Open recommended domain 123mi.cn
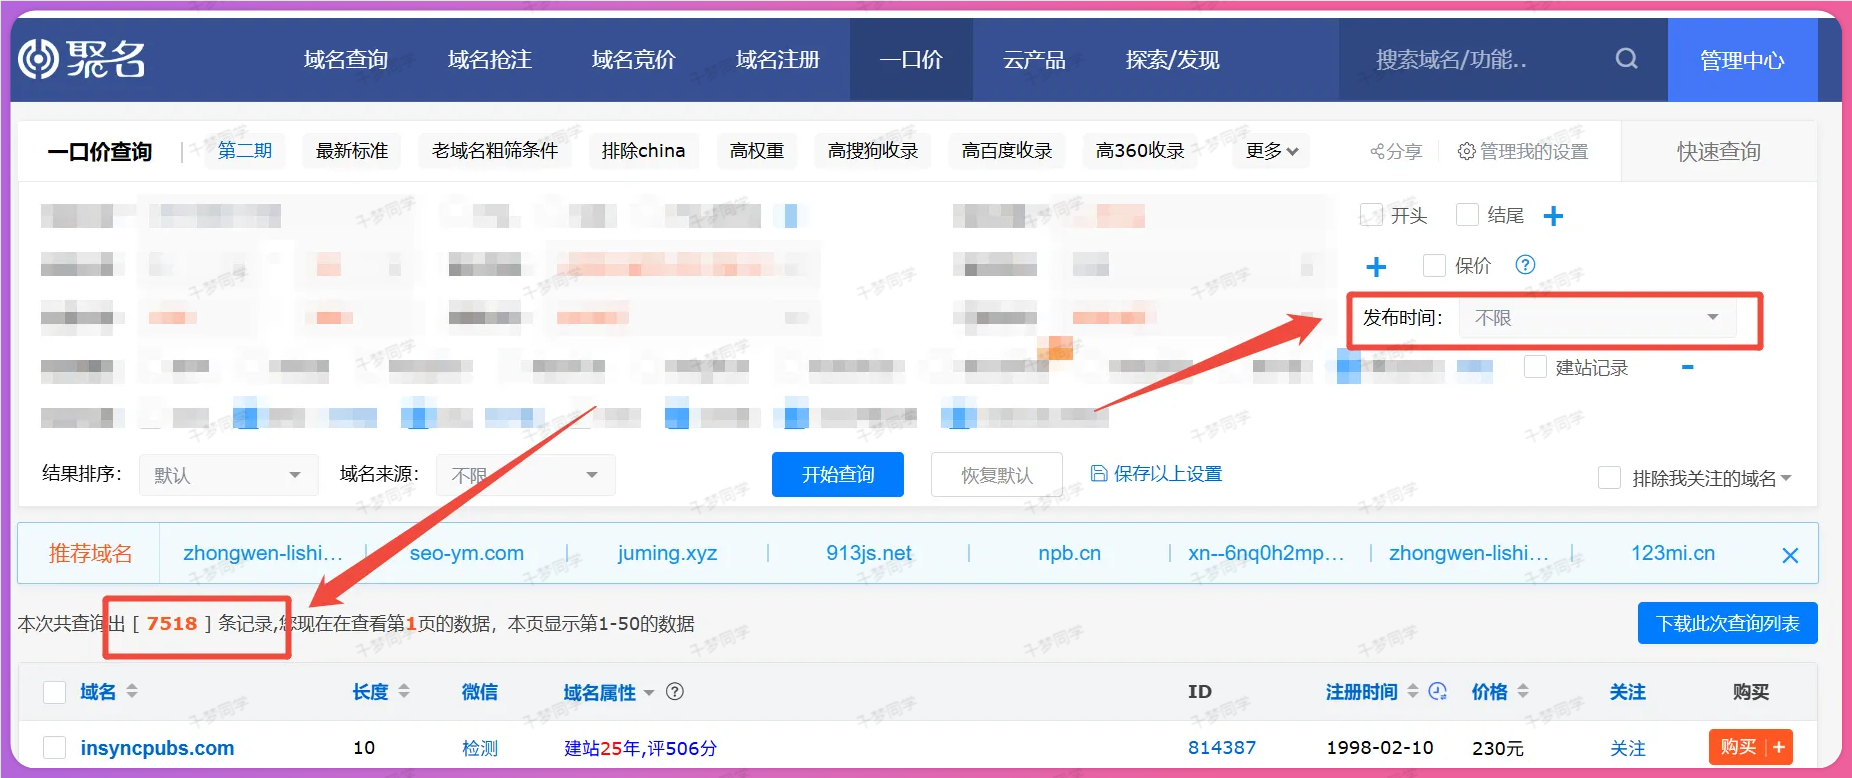This screenshot has width=1852, height=778. point(1673,553)
